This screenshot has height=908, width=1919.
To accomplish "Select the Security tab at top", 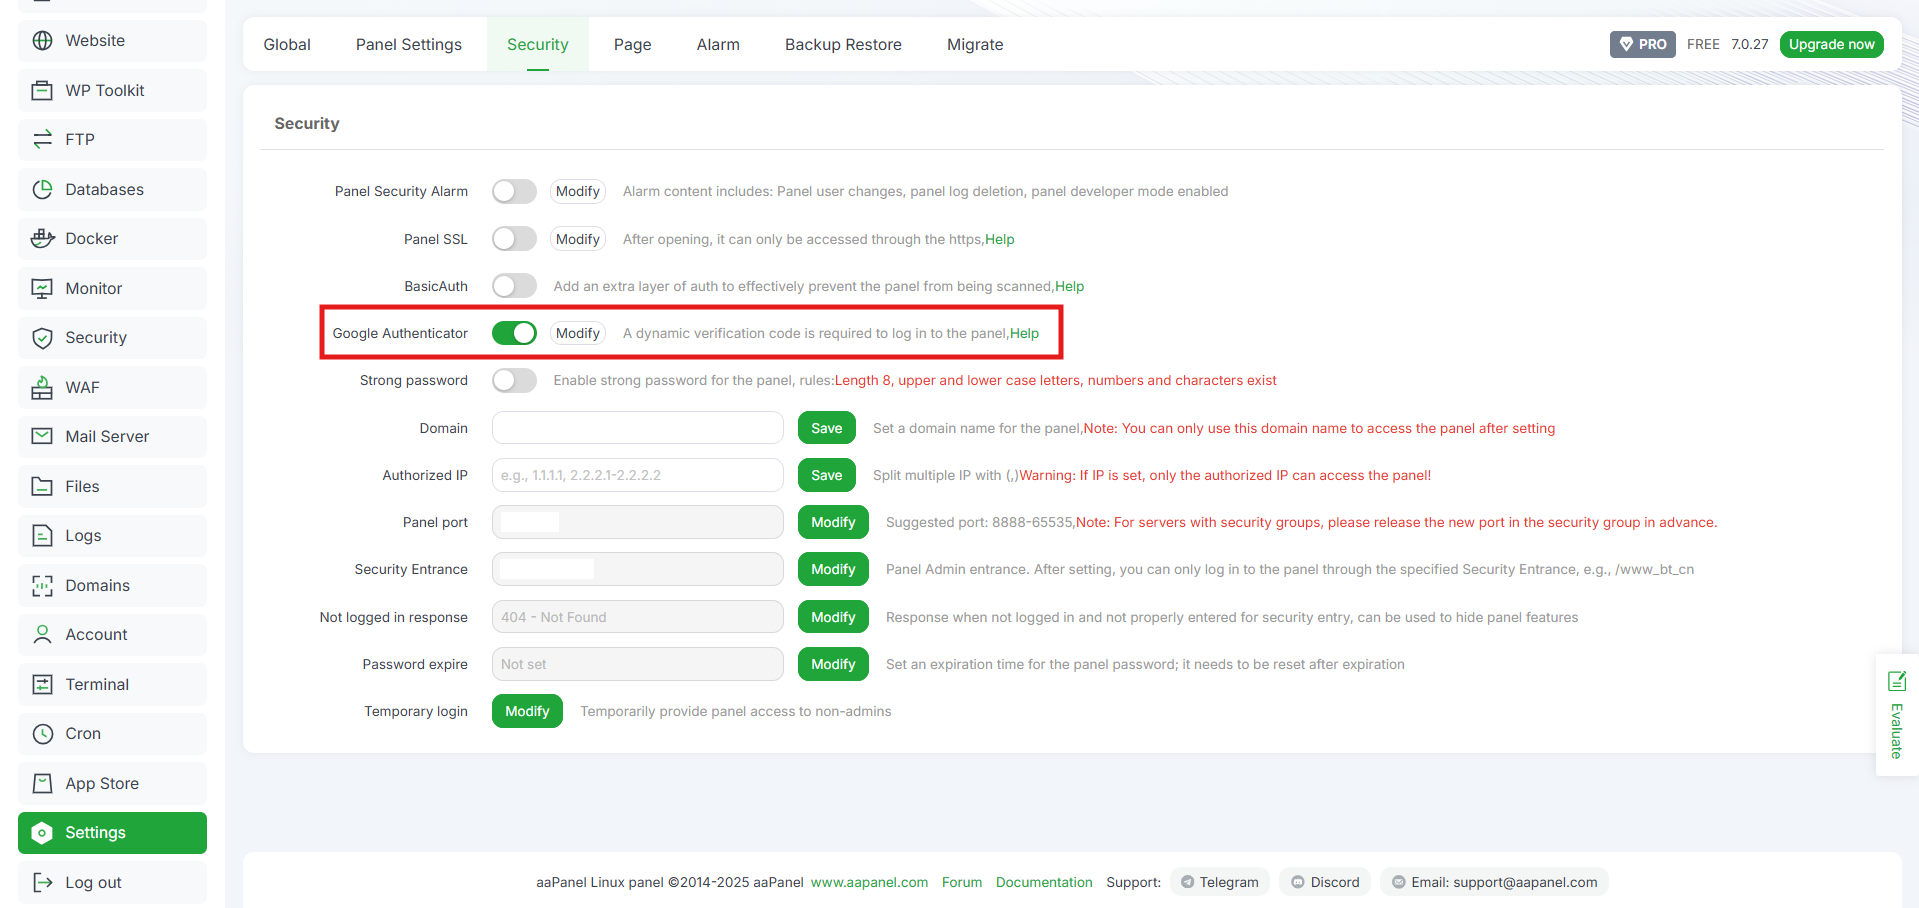I will [538, 44].
